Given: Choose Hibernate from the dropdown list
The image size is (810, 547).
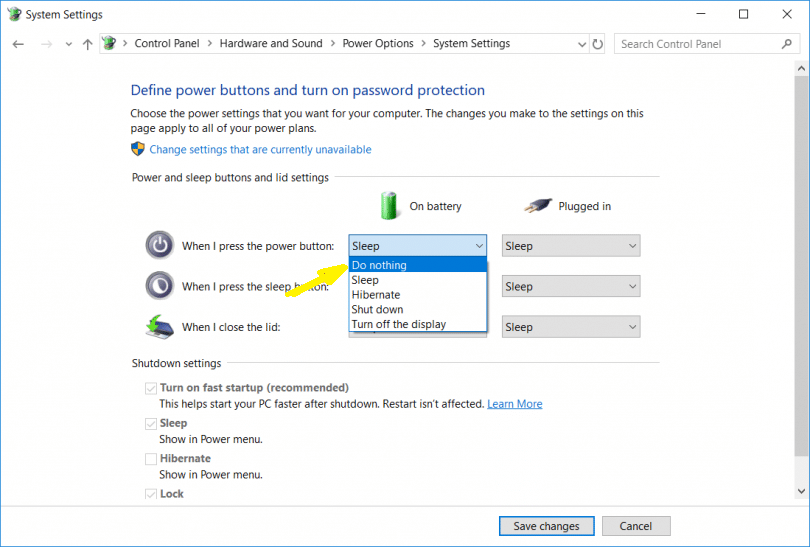Looking at the screenshot, I should 418,295.
